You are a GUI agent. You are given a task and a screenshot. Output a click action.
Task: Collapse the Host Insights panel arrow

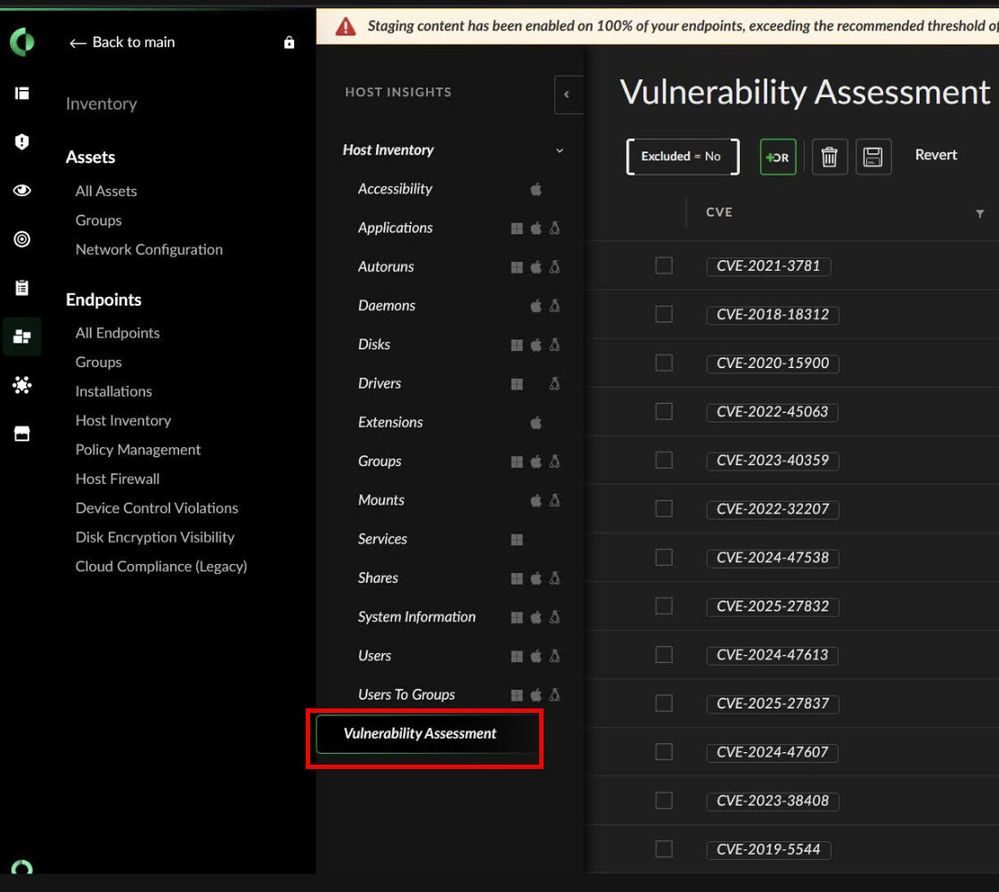568,94
